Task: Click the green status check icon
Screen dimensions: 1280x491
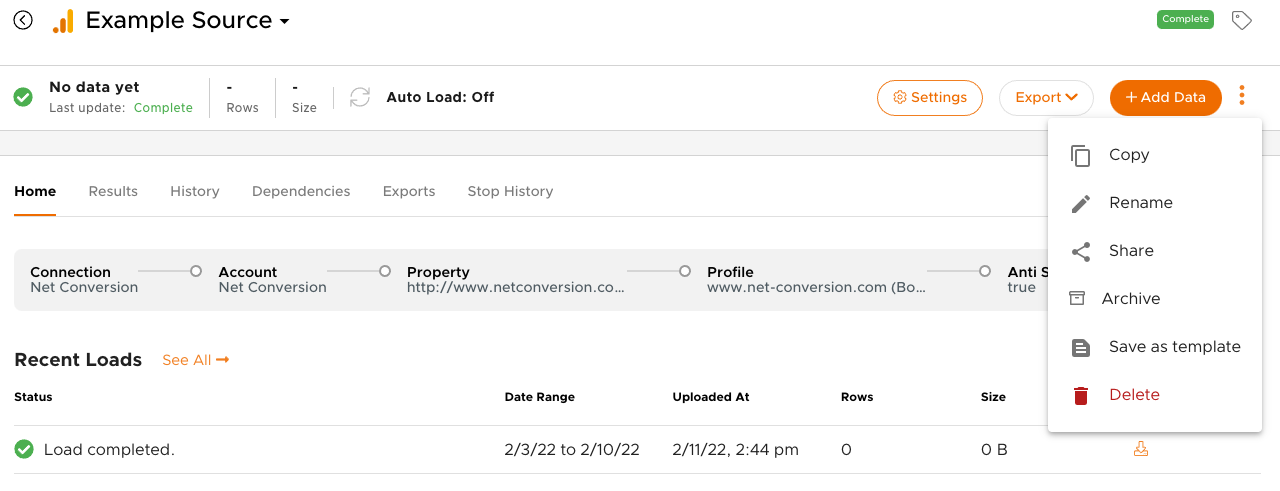Action: click(23, 97)
